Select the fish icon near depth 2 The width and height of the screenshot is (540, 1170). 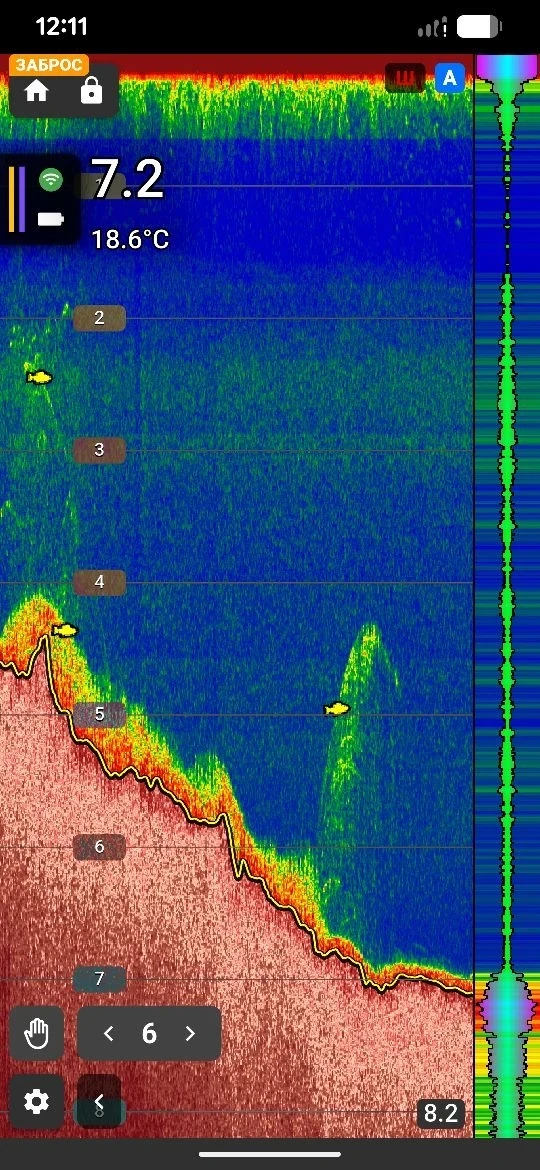tap(40, 378)
